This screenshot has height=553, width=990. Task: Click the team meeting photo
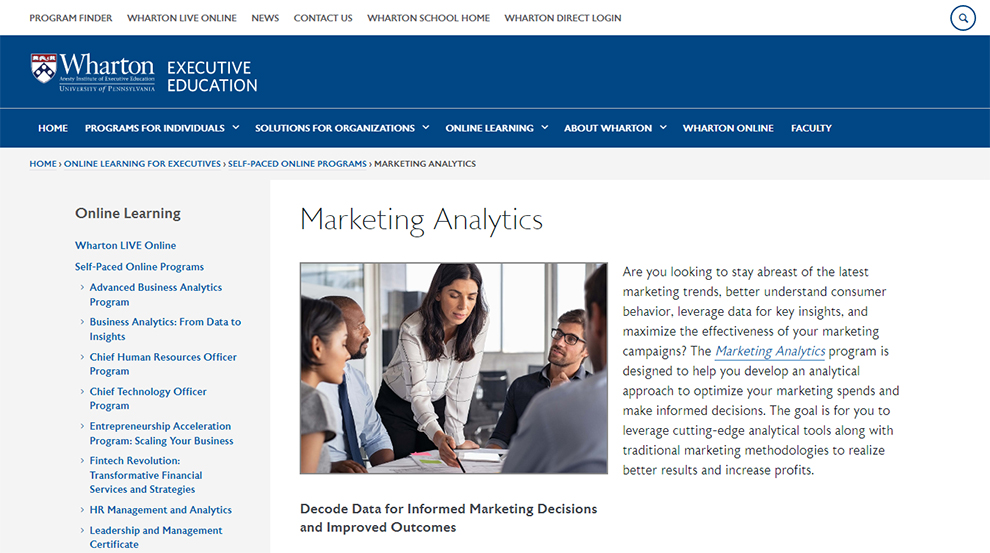click(x=453, y=368)
